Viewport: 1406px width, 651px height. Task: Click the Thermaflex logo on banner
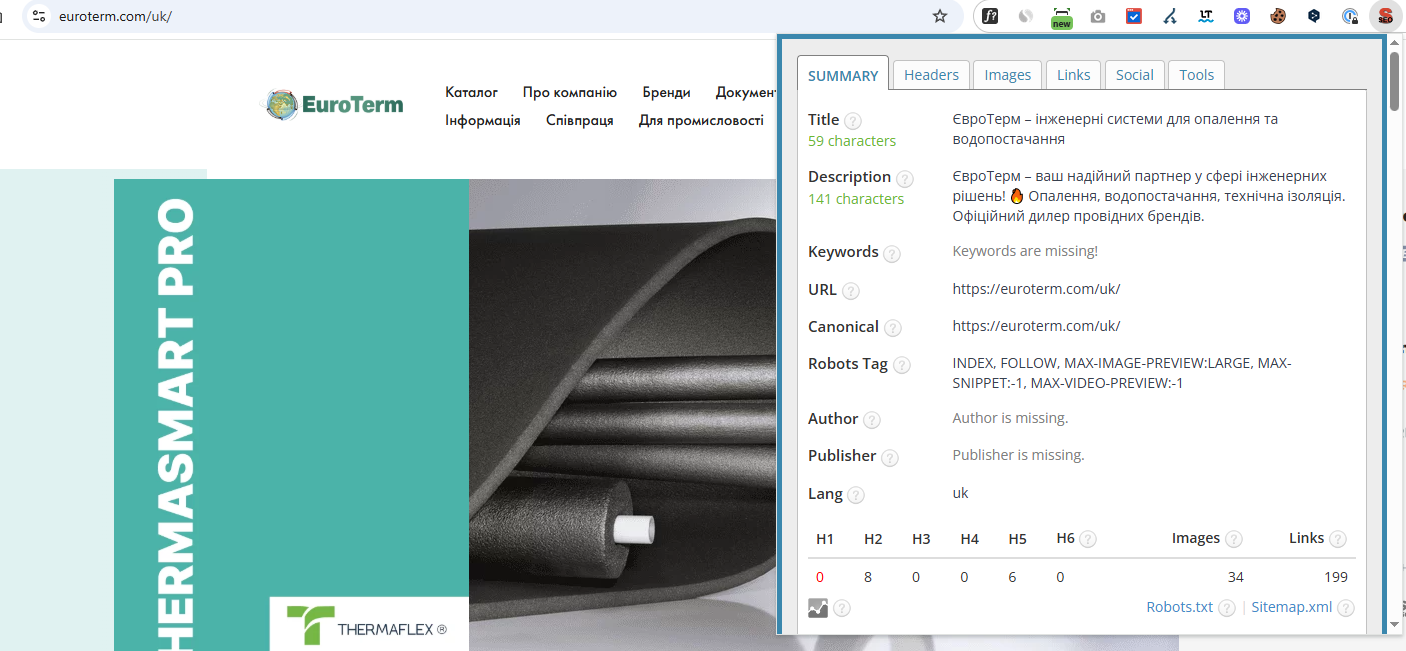[367, 626]
